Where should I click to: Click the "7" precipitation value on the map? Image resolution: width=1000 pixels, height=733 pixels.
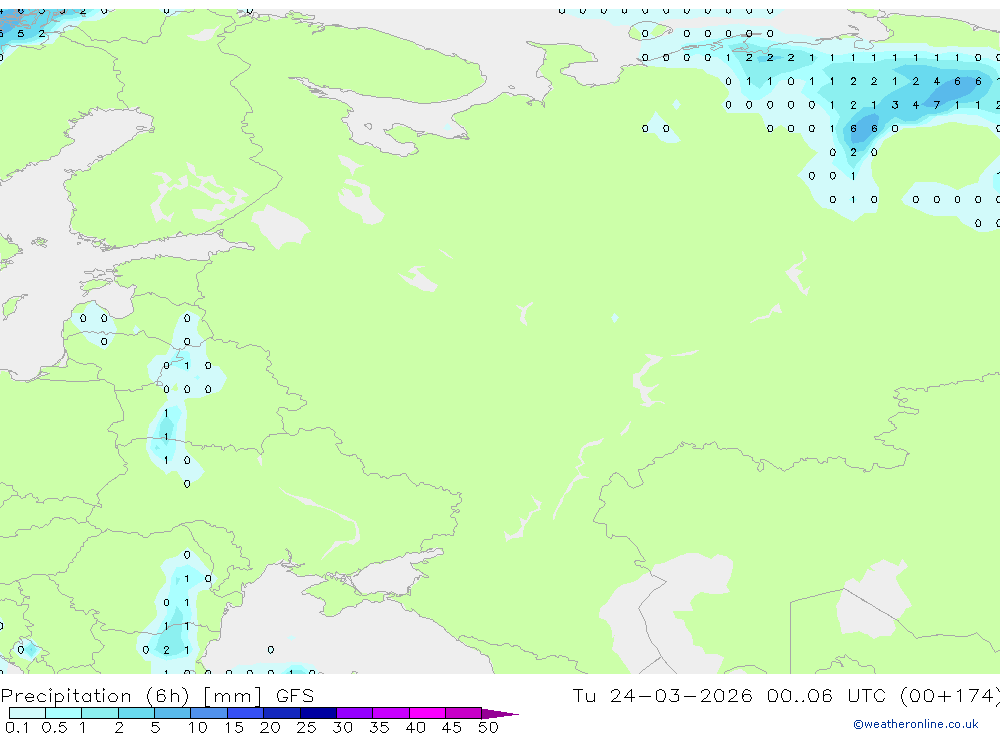[x=937, y=105]
